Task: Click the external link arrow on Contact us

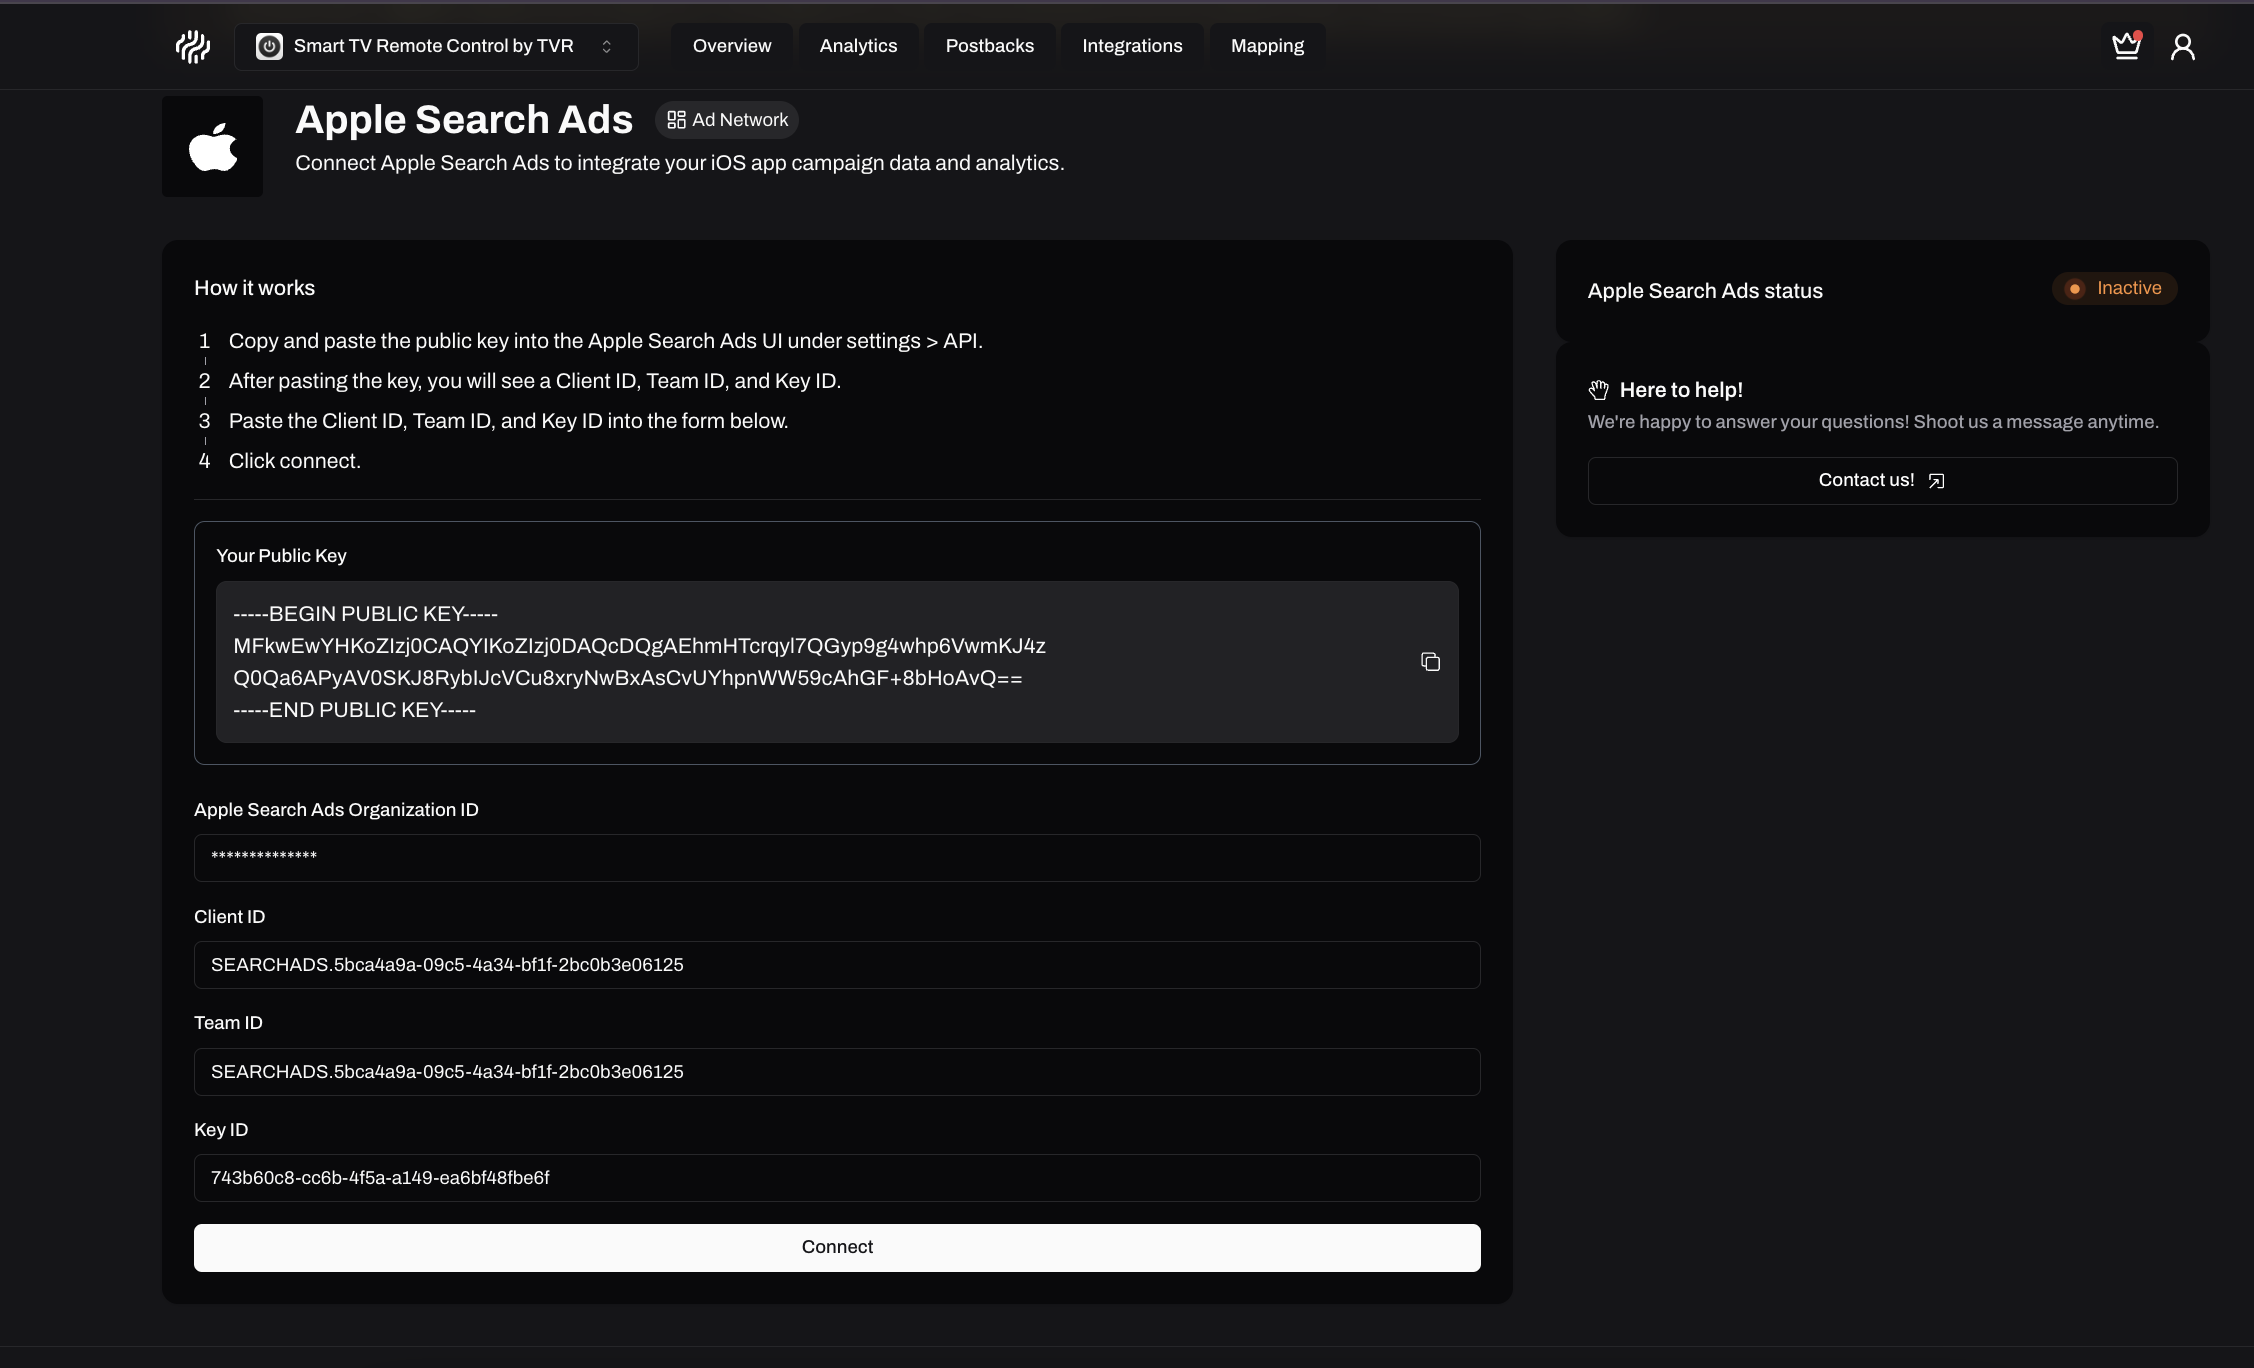Action: [1936, 481]
